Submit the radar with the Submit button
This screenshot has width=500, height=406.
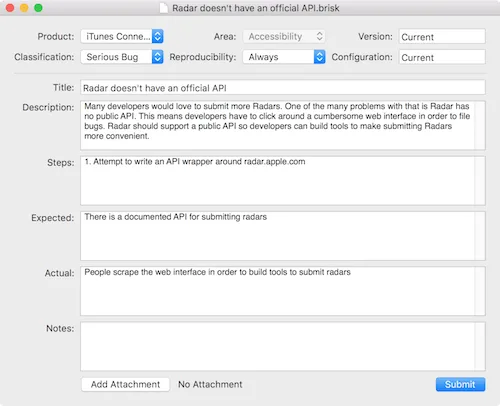pos(460,384)
